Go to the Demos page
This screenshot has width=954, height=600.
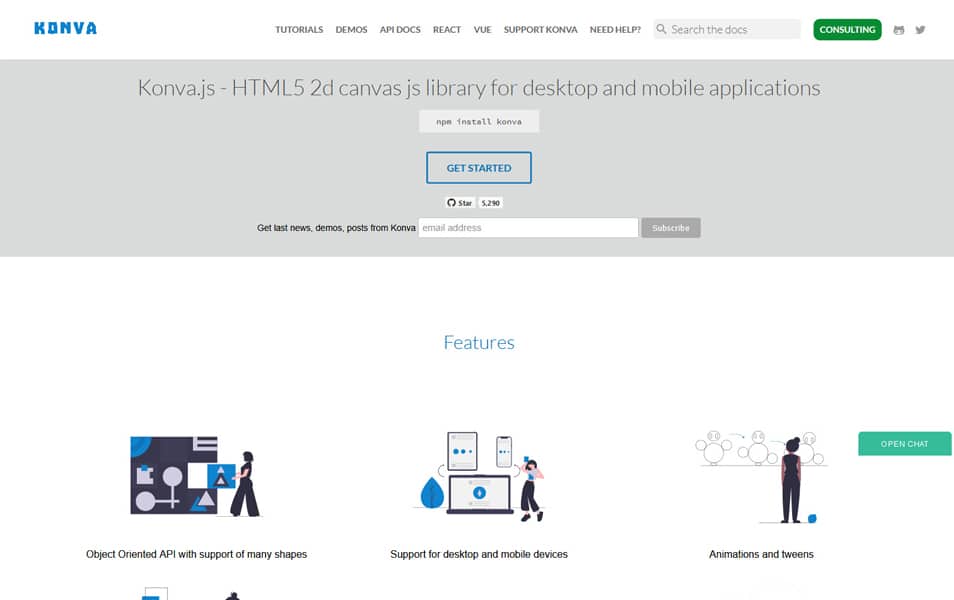(x=351, y=29)
